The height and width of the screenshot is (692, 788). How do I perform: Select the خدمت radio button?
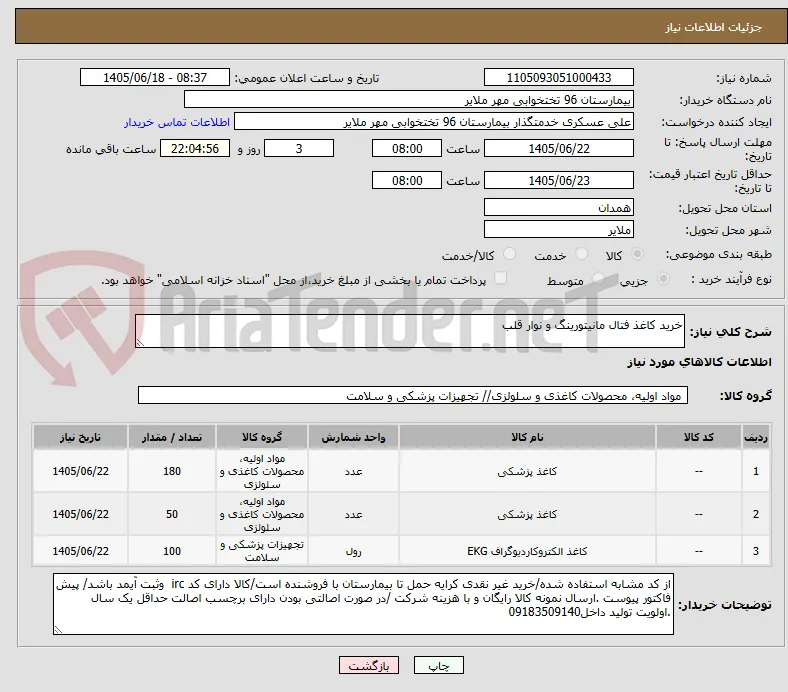[x=581, y=254]
